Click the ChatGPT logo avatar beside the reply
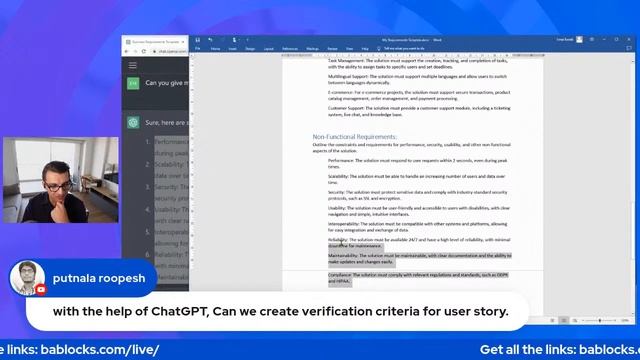The width and height of the screenshot is (640, 360). [133, 122]
